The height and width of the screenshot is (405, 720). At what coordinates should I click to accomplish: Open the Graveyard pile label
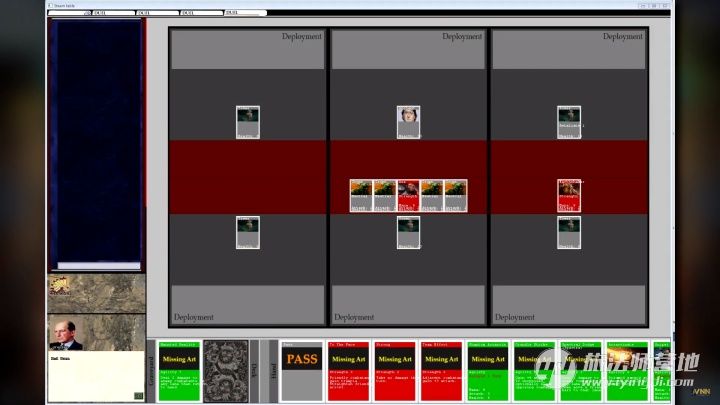153,370
